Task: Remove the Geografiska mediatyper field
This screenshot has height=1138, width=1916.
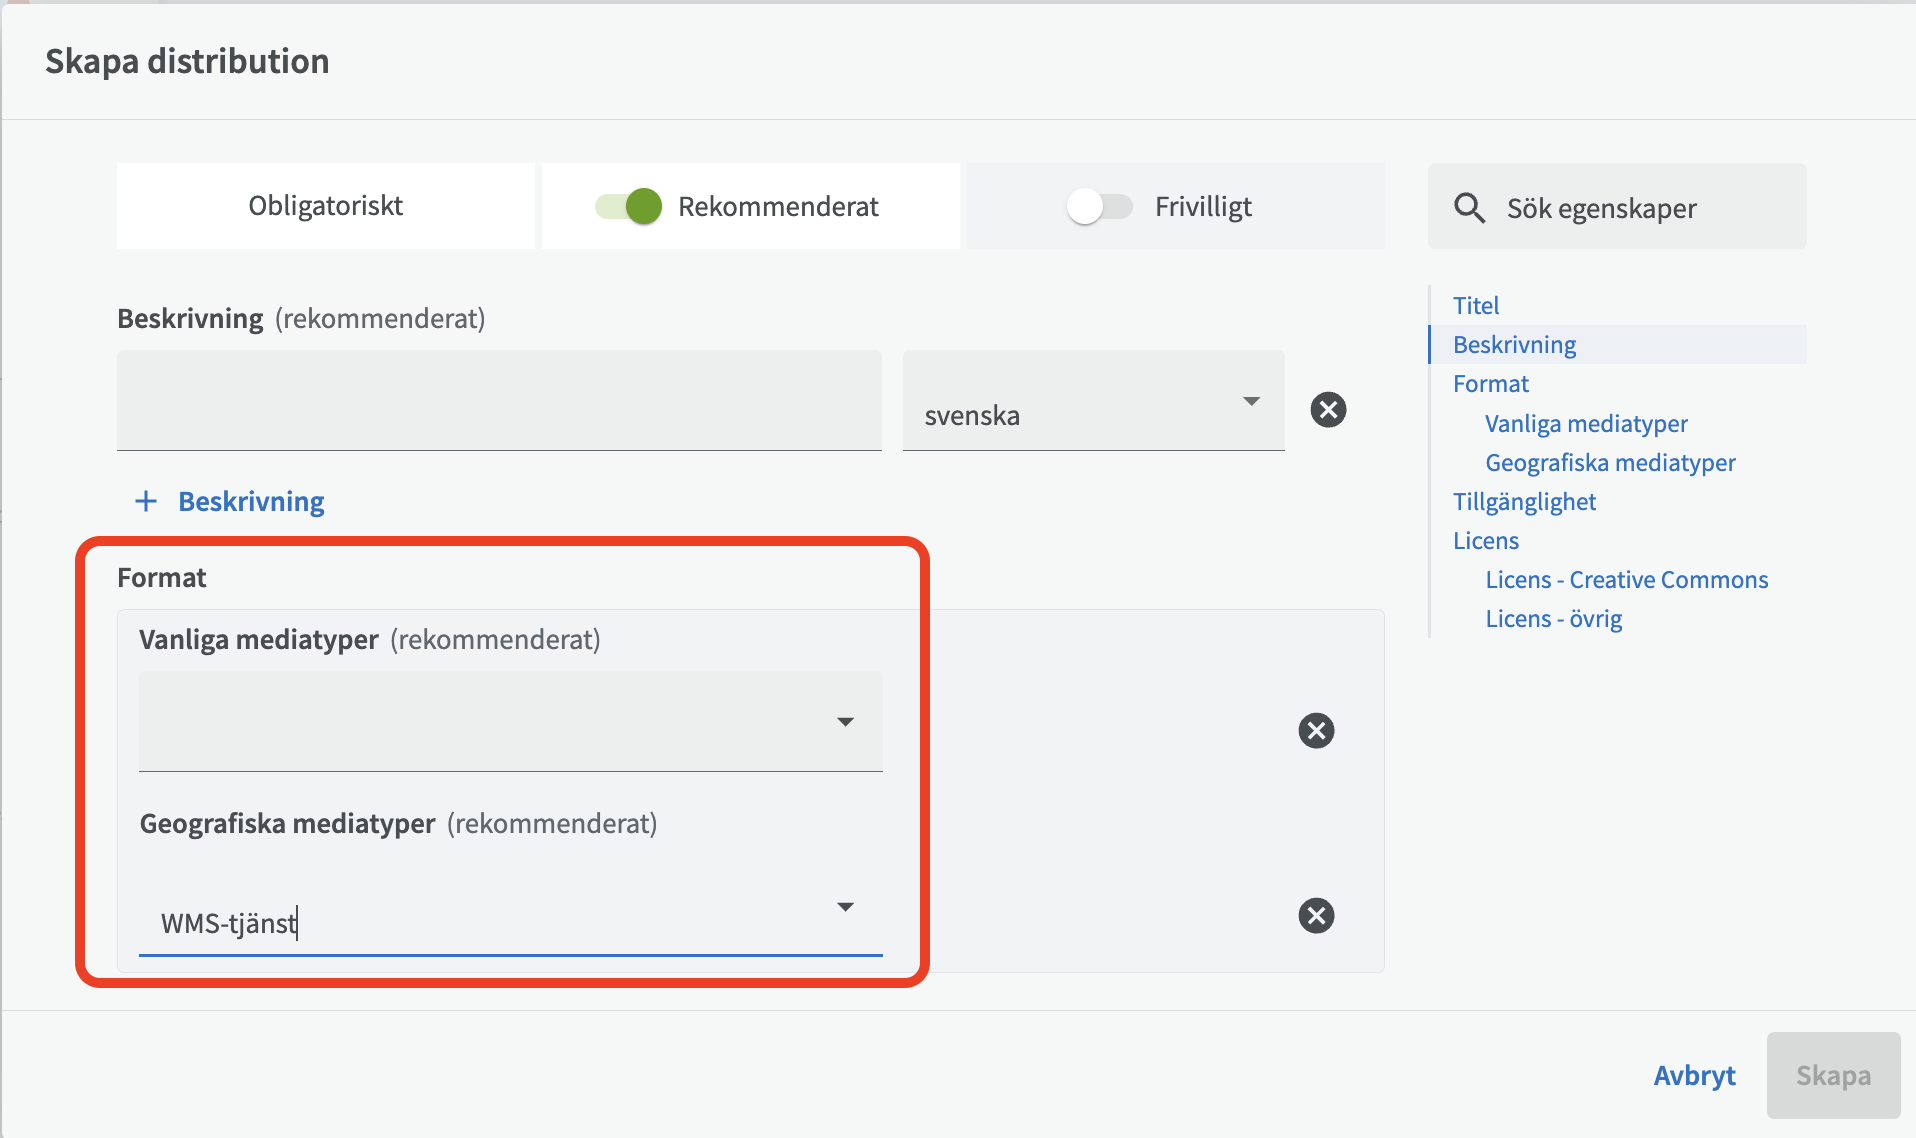Action: coord(1316,916)
